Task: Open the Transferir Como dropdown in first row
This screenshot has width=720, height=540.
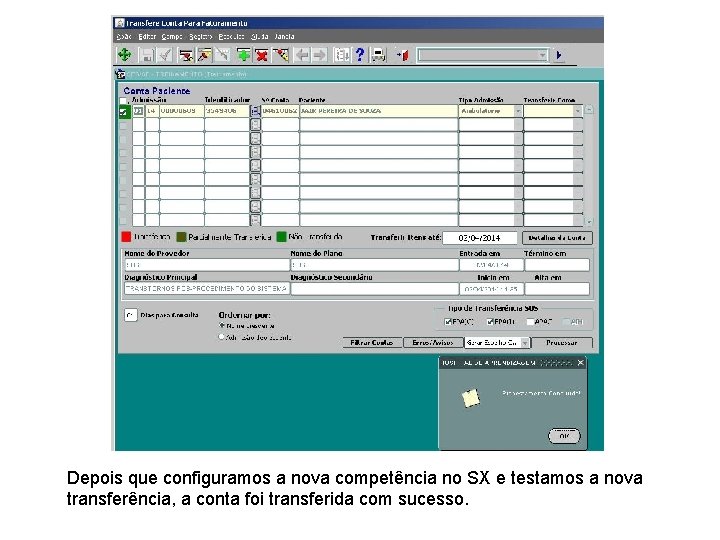Action: 578,111
